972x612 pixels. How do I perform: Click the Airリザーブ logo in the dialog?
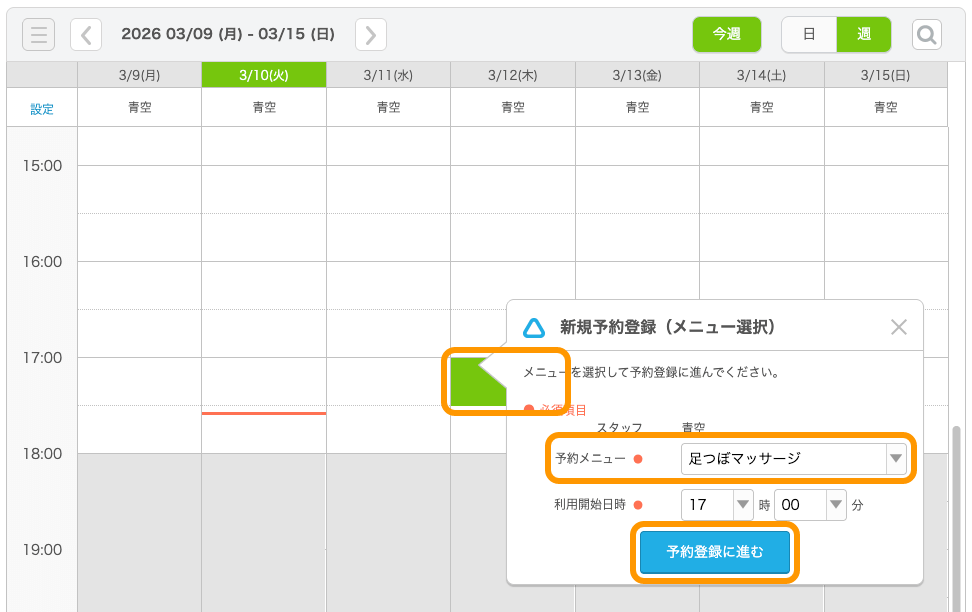533,325
